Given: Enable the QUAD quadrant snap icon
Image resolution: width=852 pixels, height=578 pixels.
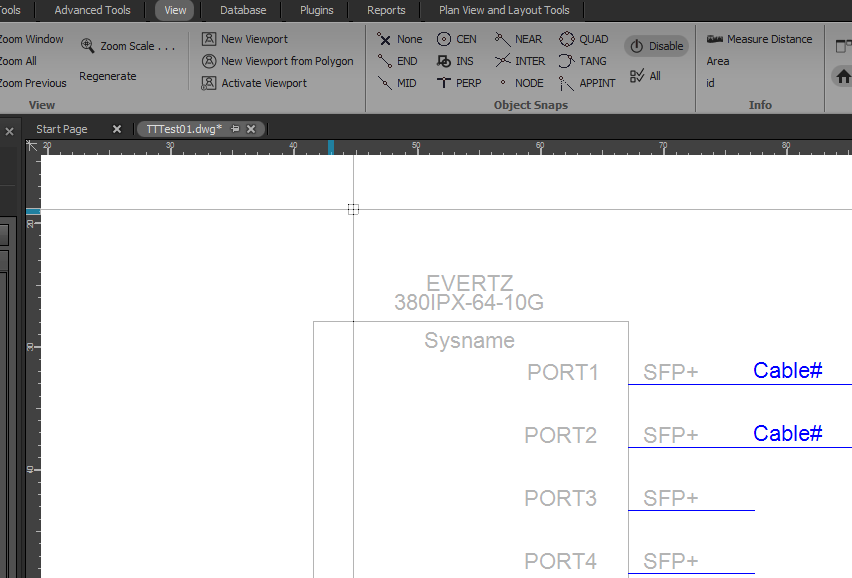Looking at the screenshot, I should (567, 39).
